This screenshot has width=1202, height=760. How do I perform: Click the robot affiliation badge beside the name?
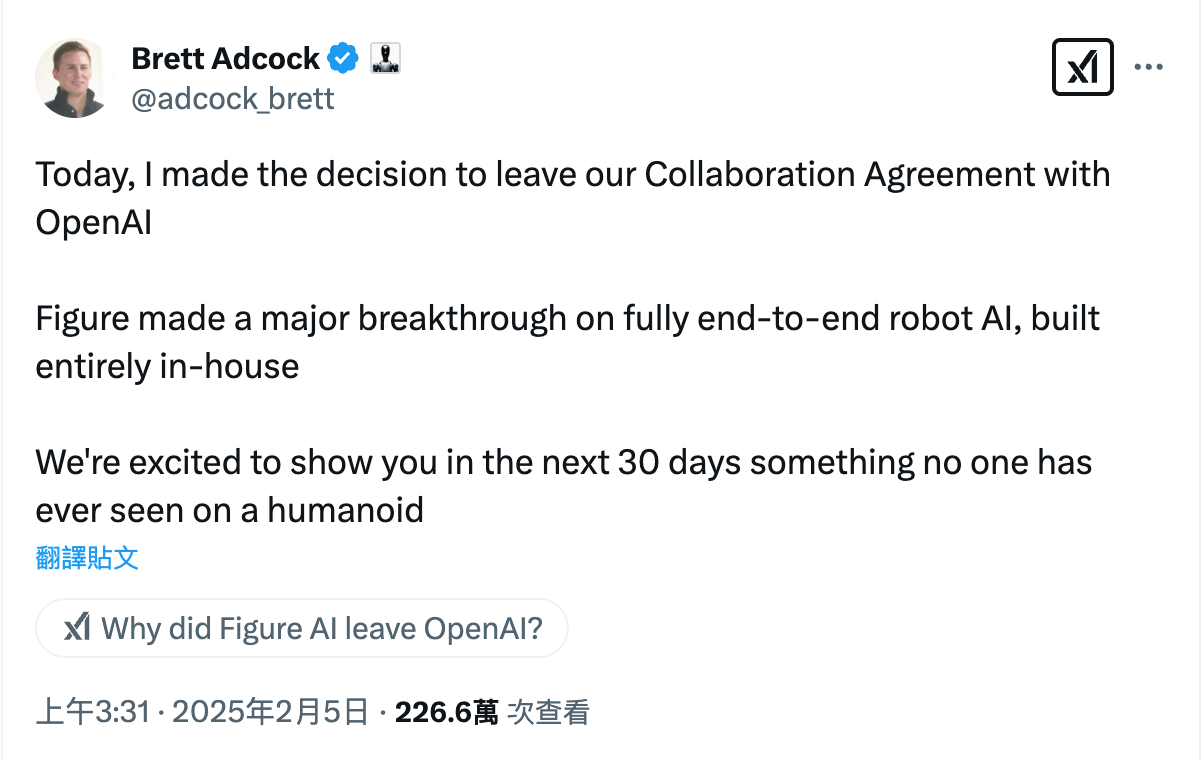pyautogui.click(x=385, y=59)
